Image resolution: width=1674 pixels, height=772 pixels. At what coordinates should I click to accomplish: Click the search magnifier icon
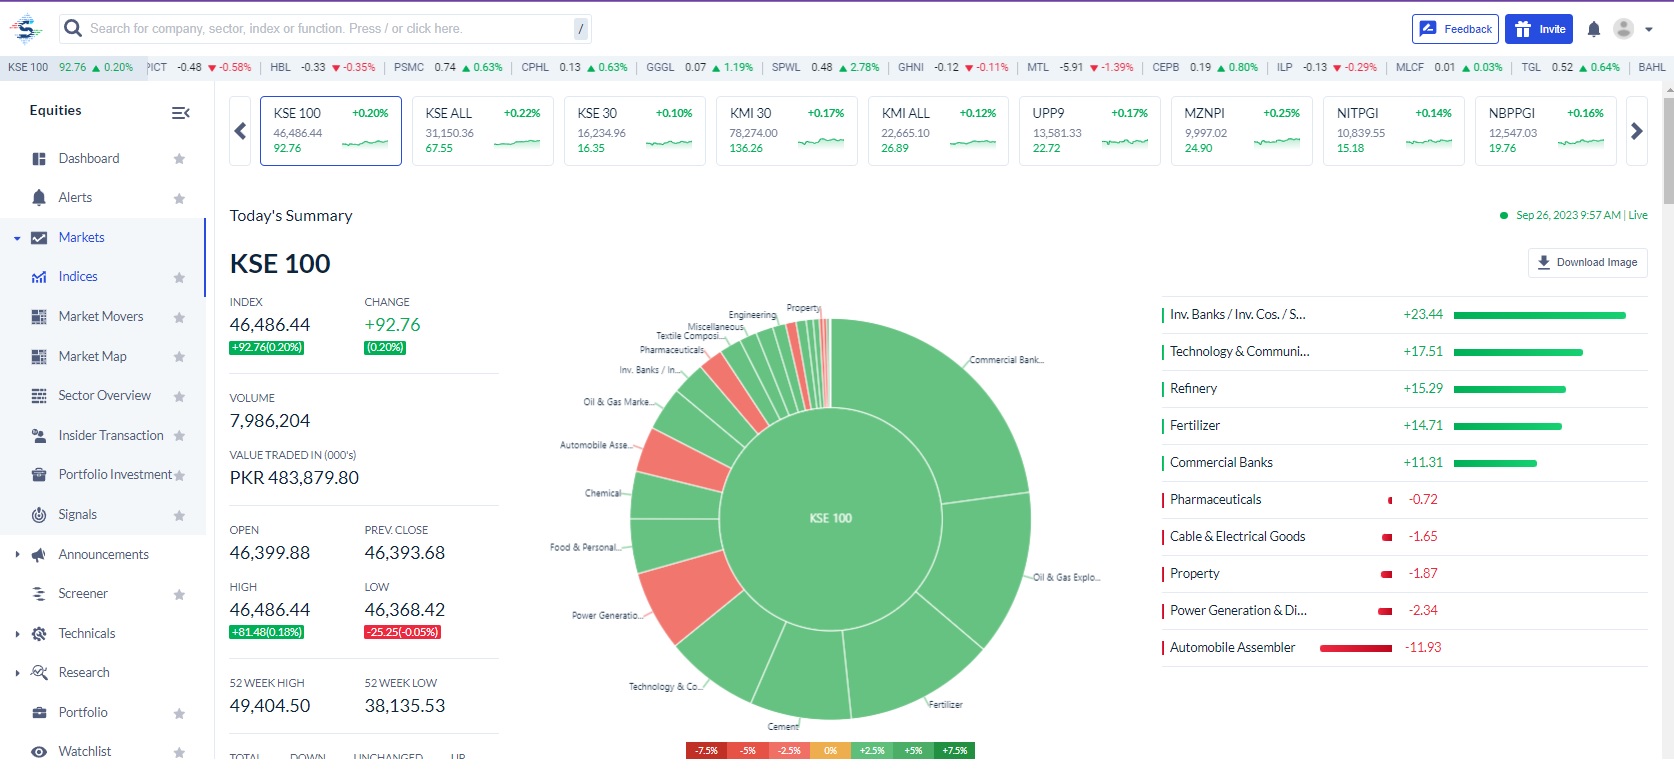73,28
